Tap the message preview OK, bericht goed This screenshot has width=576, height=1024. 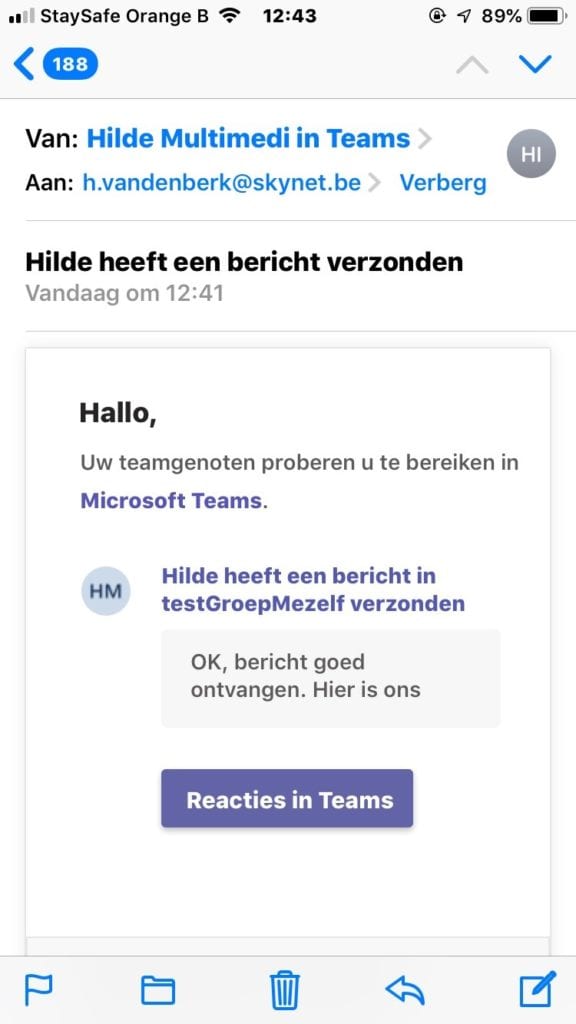pos(330,678)
